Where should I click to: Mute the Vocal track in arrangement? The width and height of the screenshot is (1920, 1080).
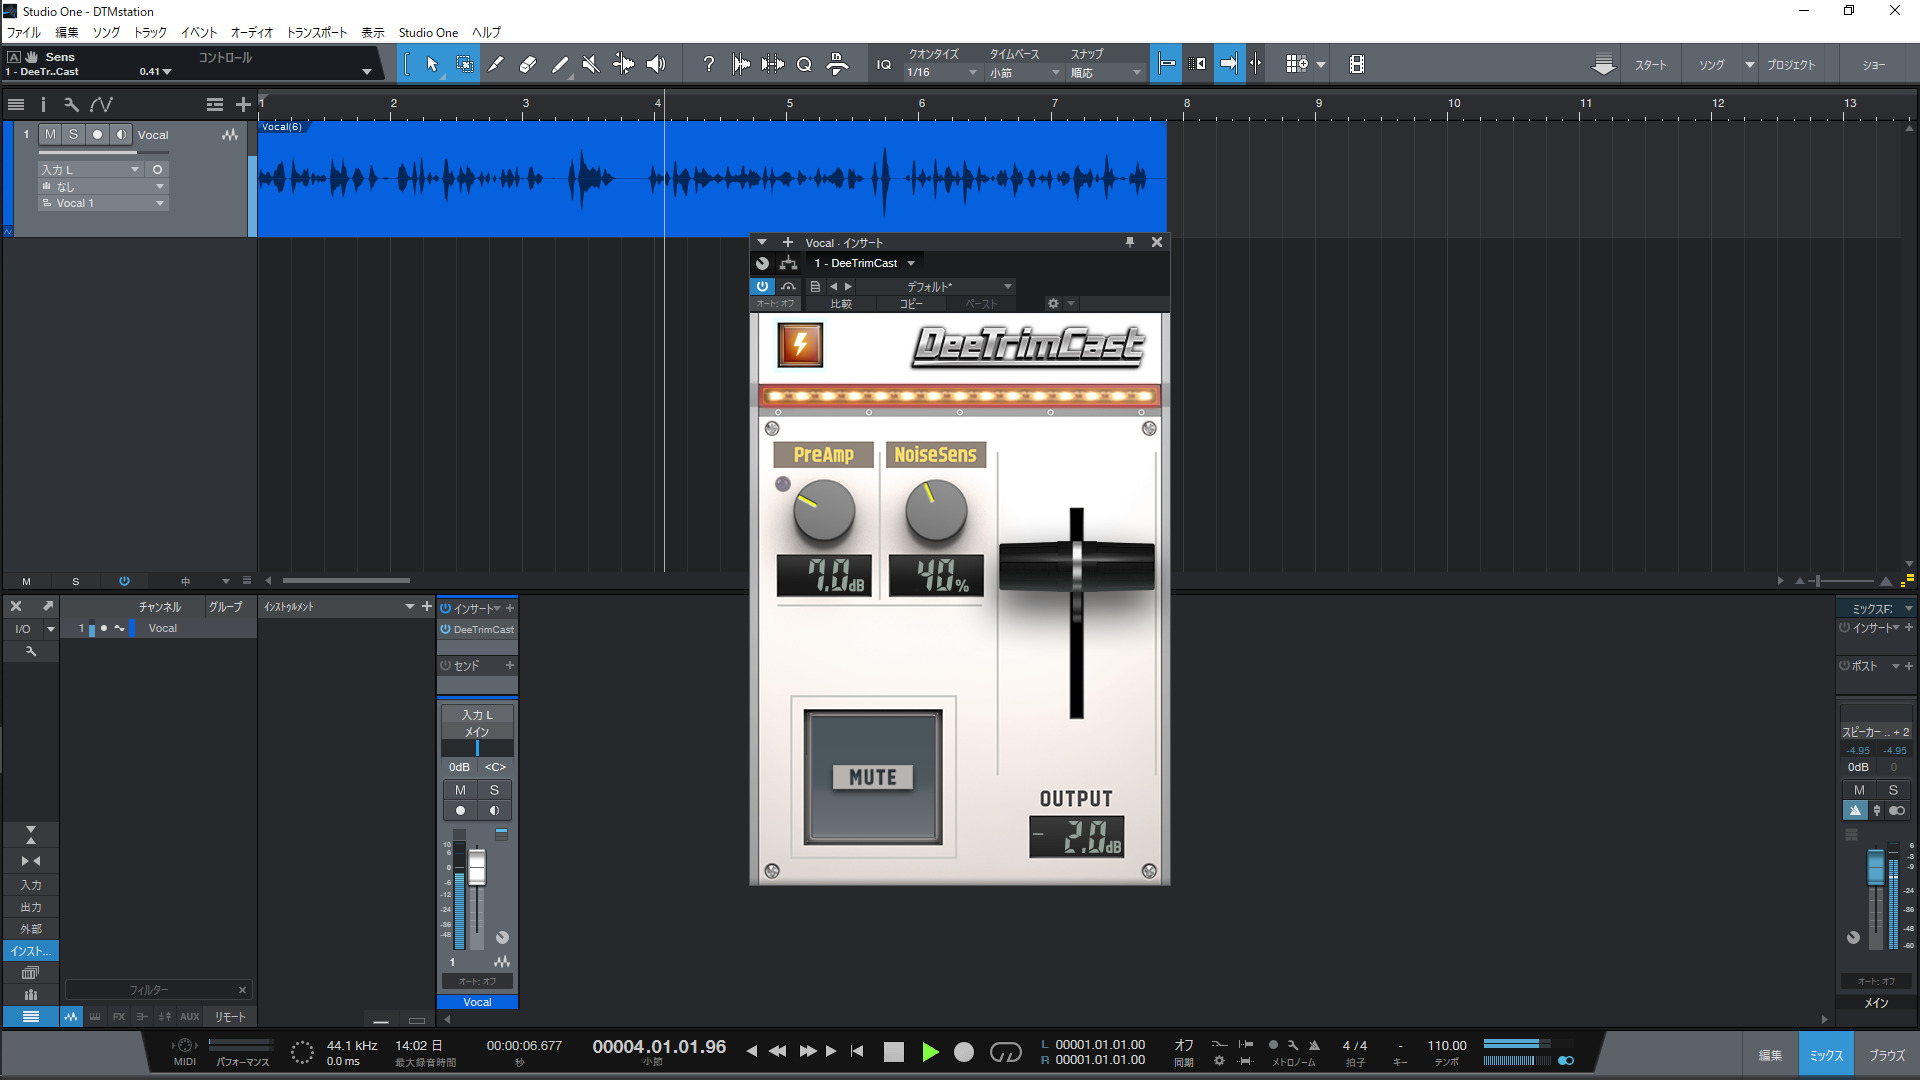coord(50,134)
